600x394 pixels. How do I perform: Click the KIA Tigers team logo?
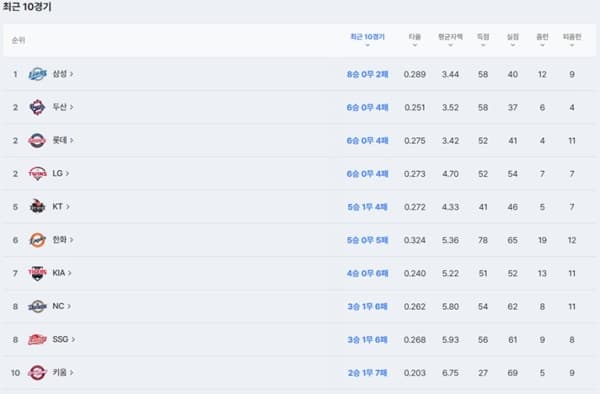pyautogui.click(x=38, y=273)
